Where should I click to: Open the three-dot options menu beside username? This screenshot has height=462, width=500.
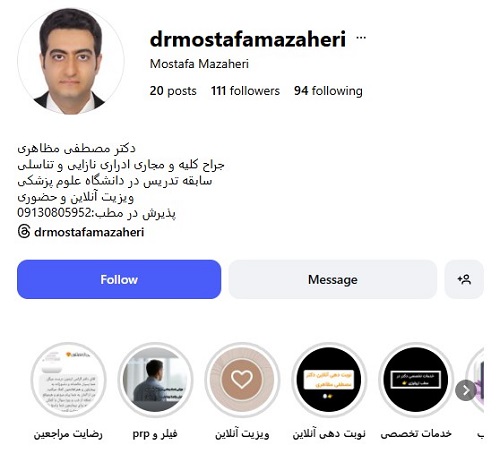361,38
